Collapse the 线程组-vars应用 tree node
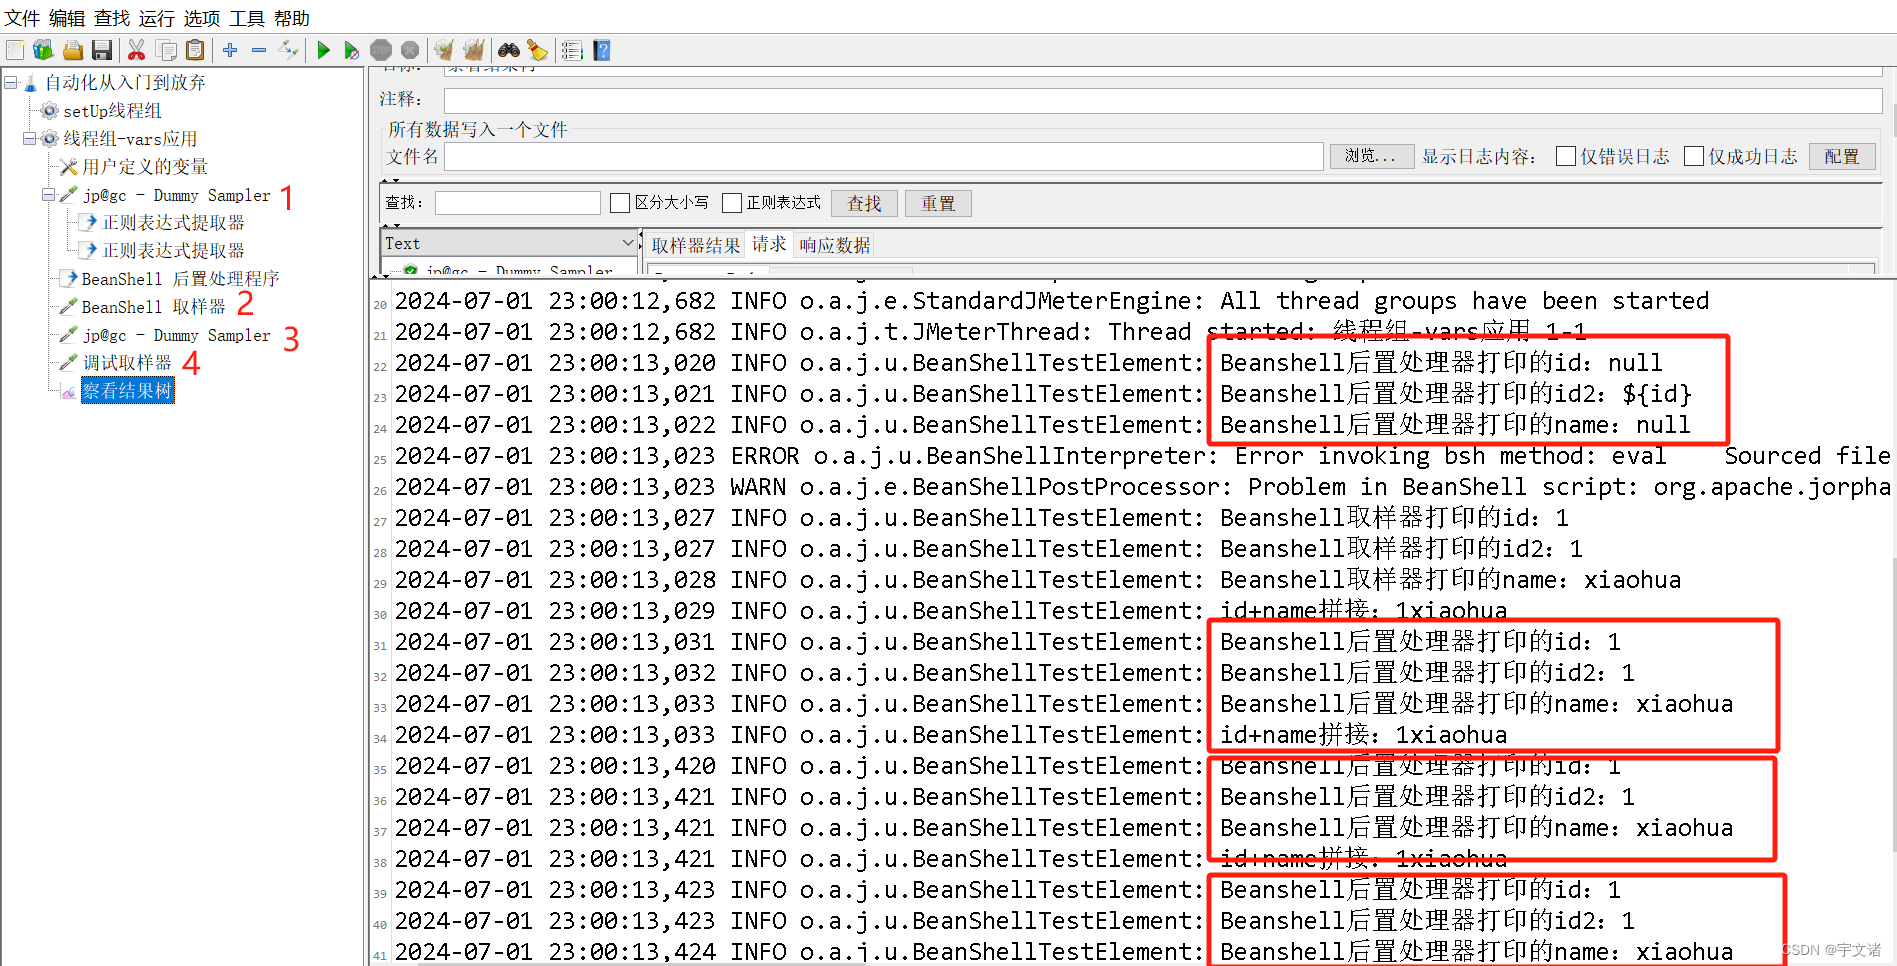Viewport: 1897px width, 966px height. (29, 138)
